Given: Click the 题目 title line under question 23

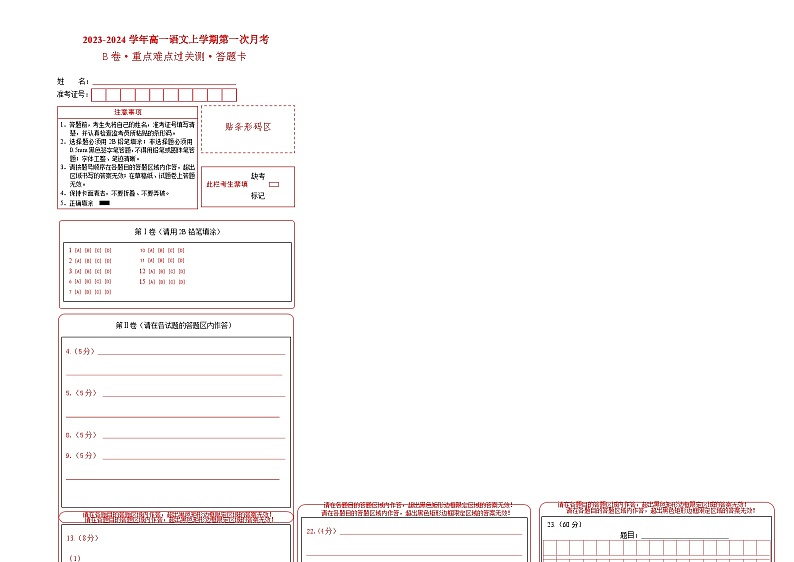Looking at the screenshot, I should coord(685,536).
